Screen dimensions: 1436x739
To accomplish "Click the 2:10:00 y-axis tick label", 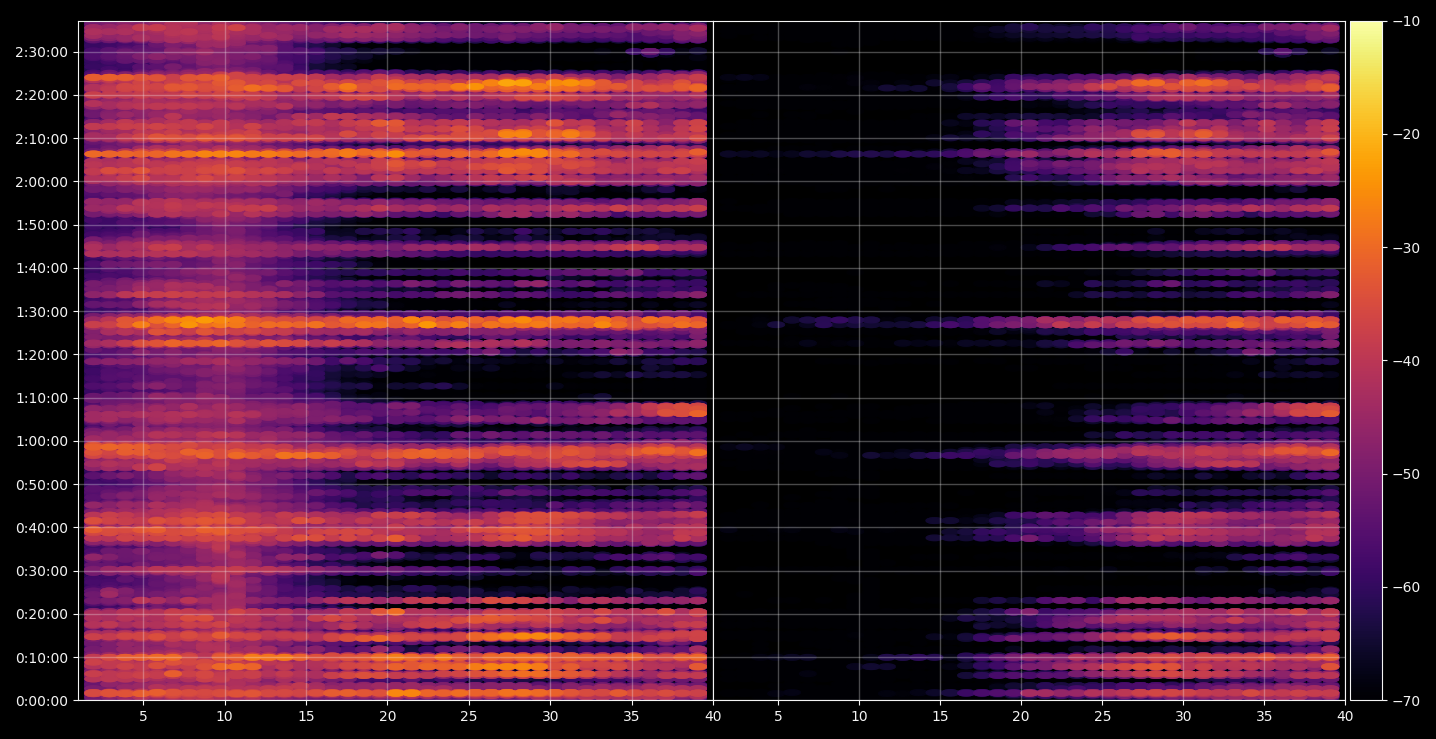I will click(41, 138).
